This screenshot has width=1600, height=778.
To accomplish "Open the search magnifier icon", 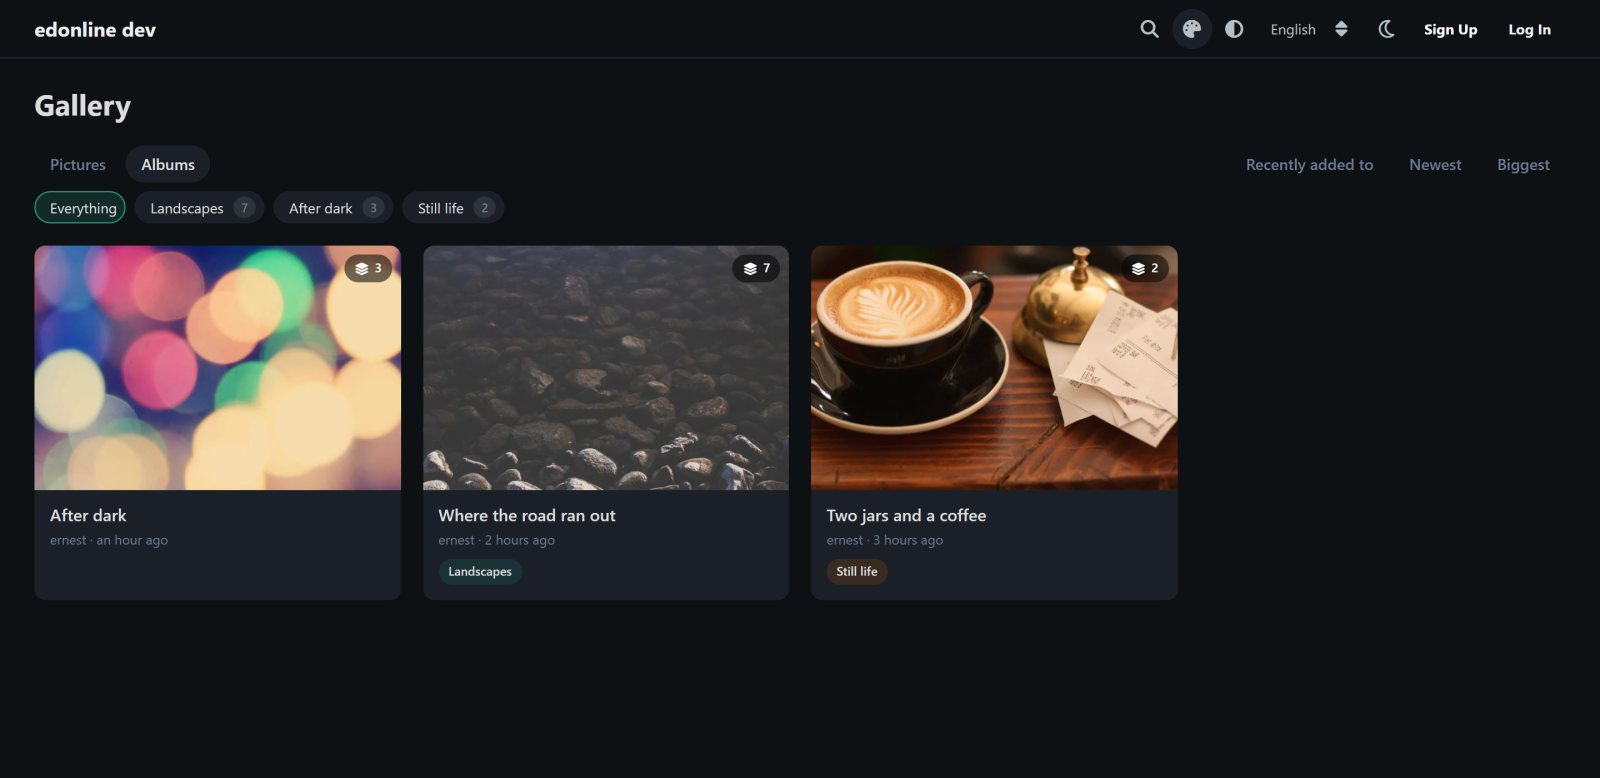I will [x=1149, y=29].
